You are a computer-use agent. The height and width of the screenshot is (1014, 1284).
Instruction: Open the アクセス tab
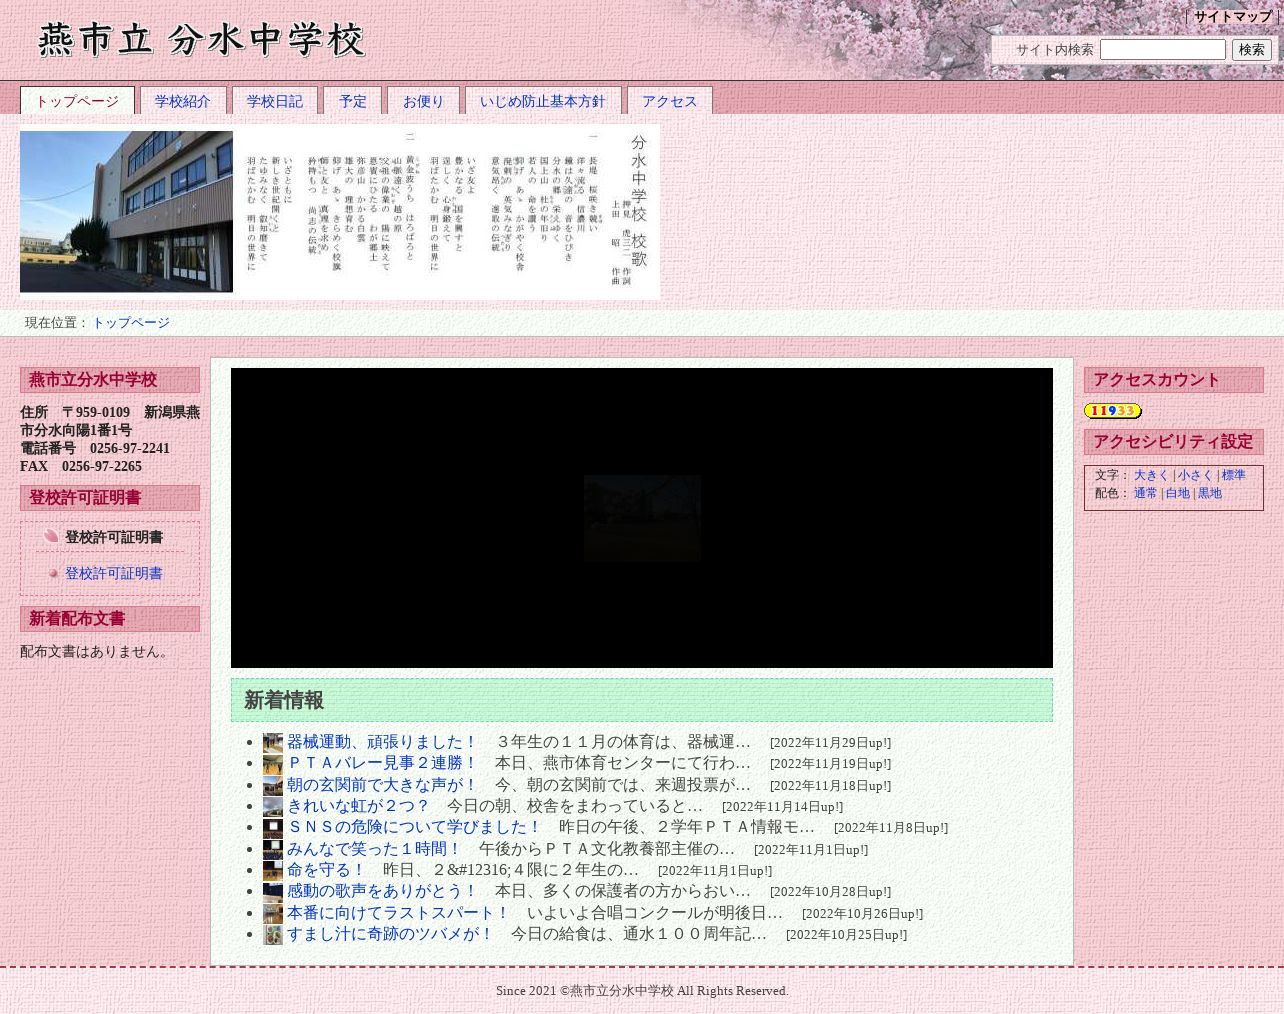(670, 101)
